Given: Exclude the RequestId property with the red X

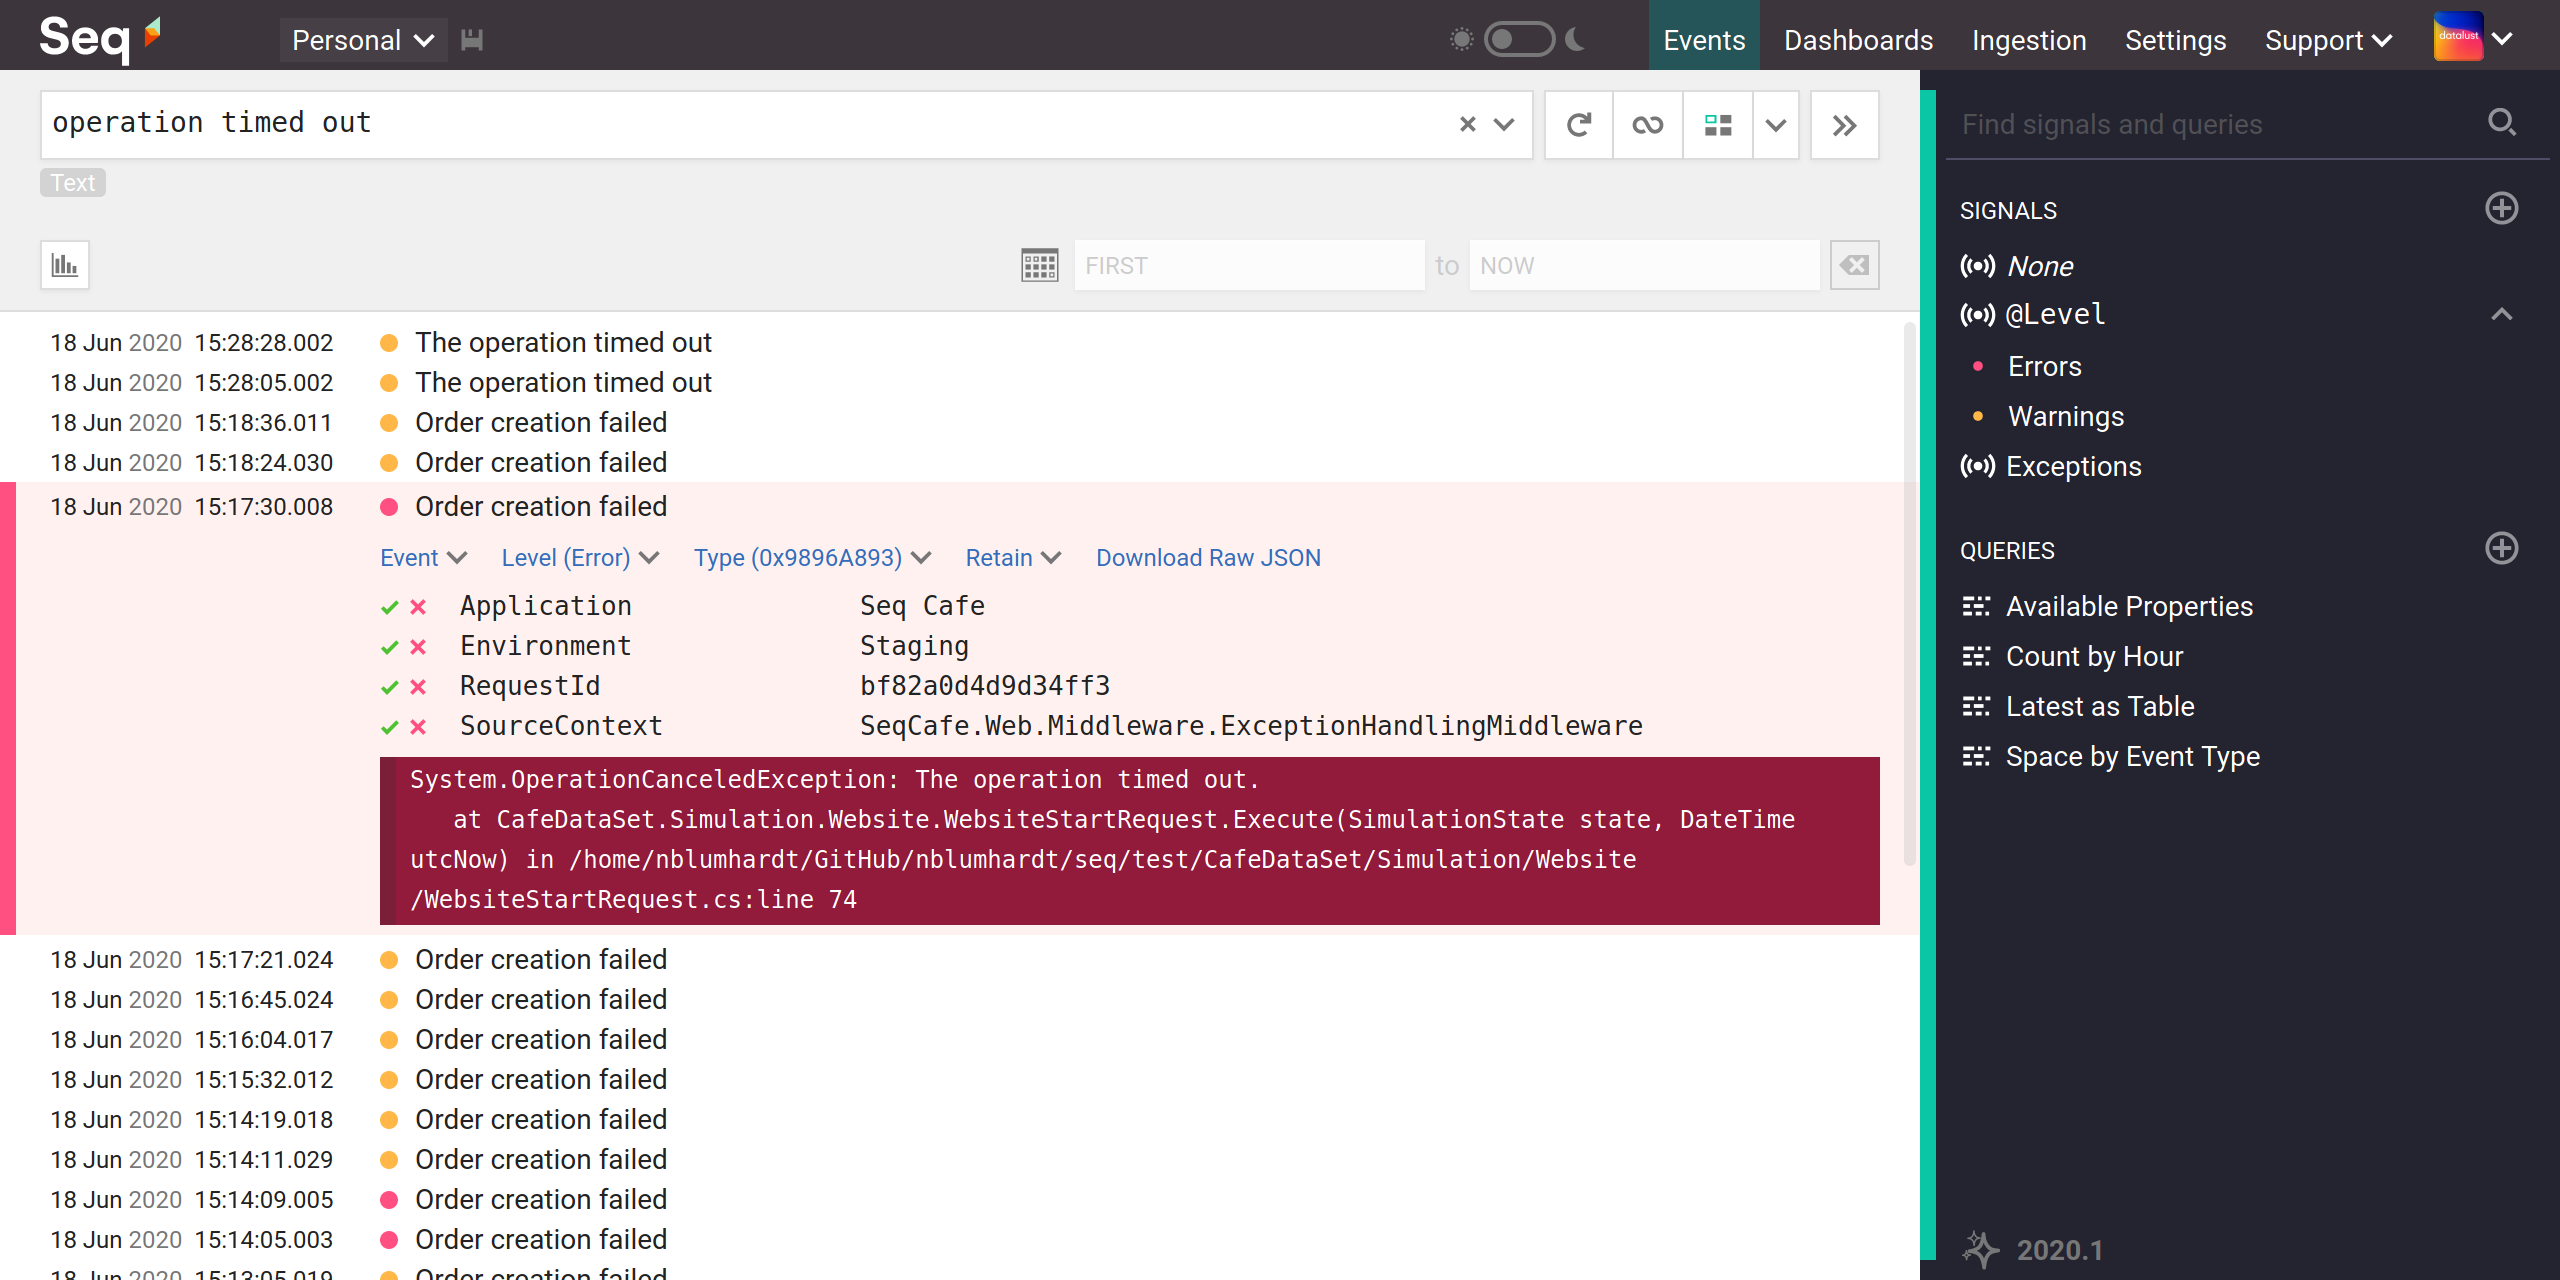Looking at the screenshot, I should click(418, 687).
